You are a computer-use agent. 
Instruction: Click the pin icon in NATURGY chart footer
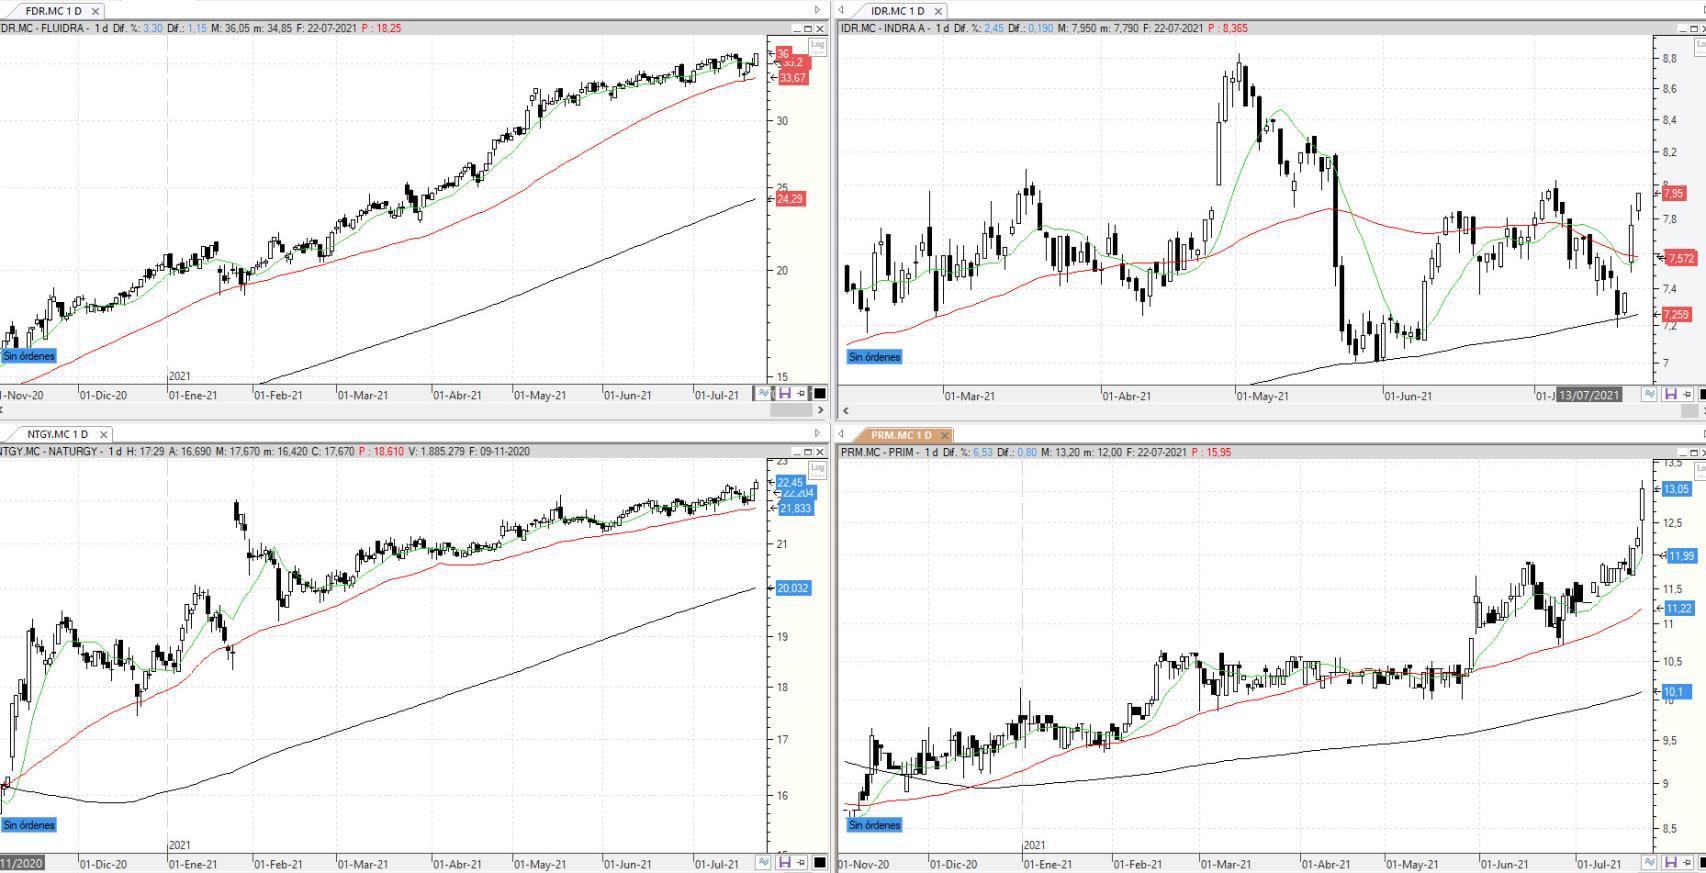tap(801, 862)
